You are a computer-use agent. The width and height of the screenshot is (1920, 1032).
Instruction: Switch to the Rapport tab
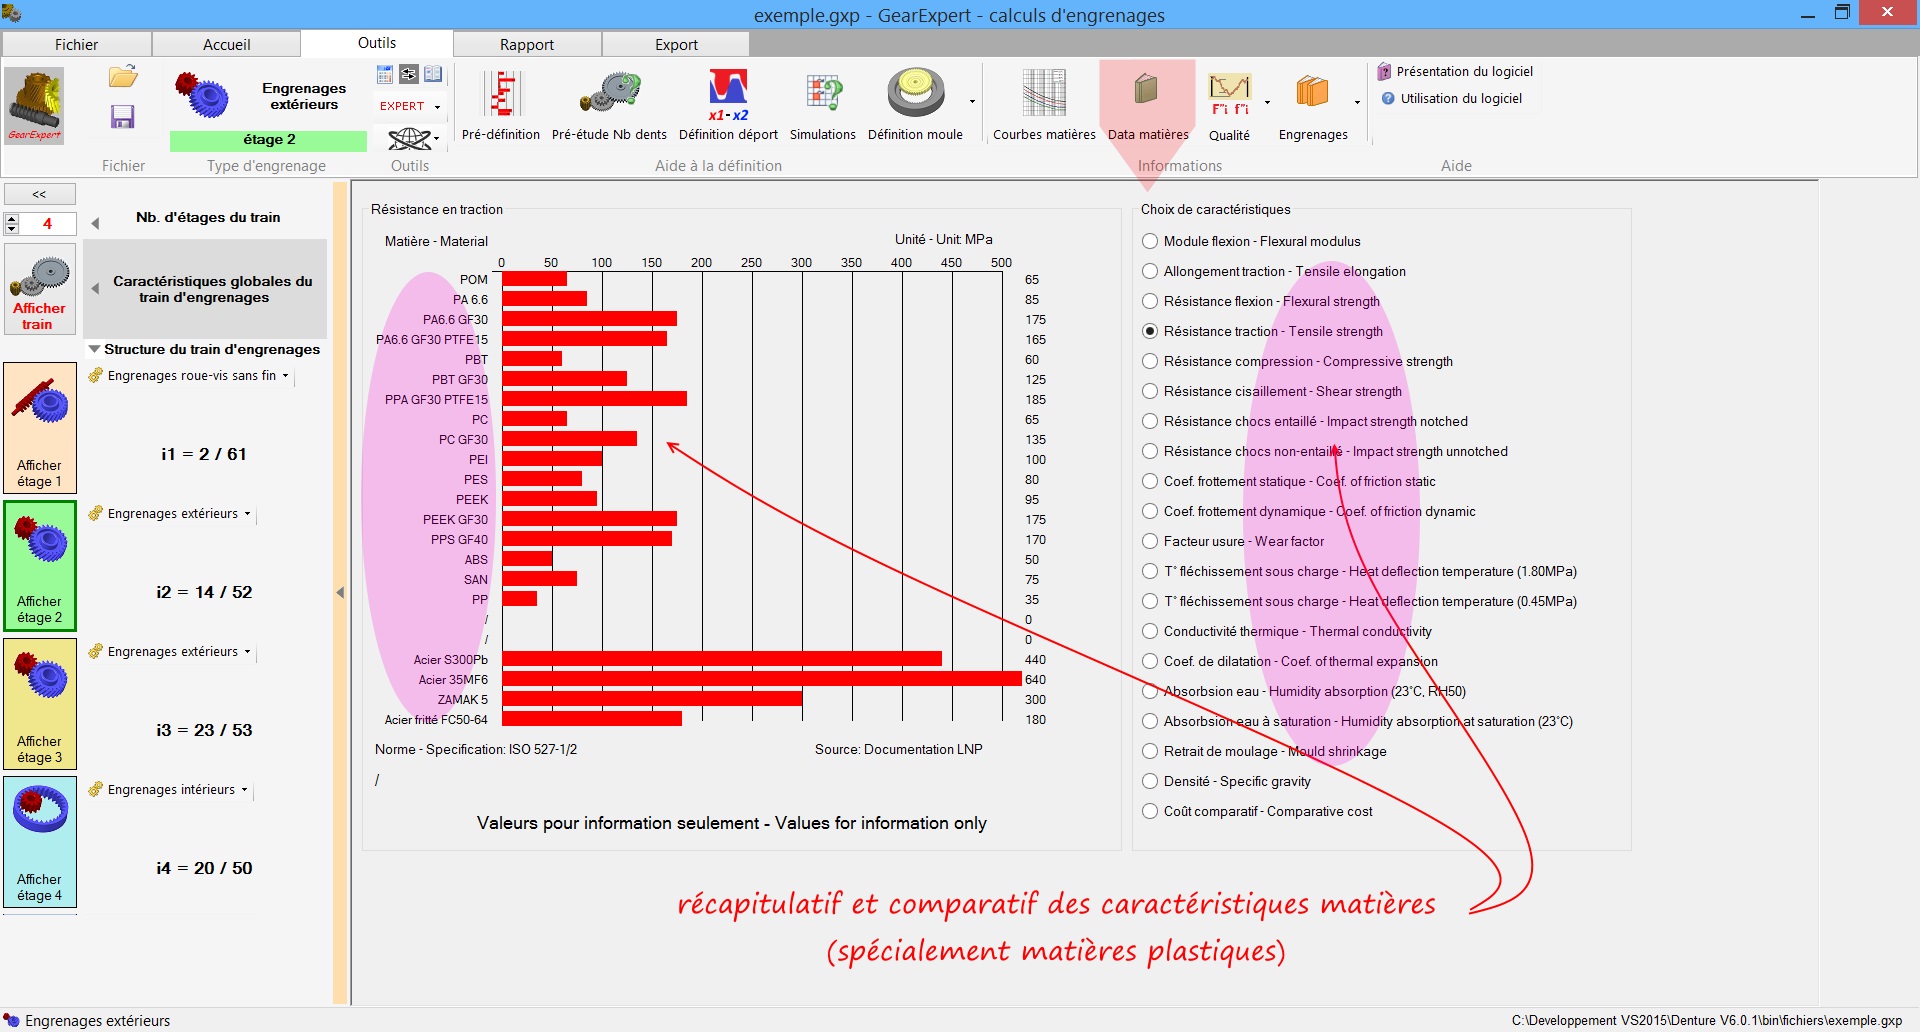(527, 44)
